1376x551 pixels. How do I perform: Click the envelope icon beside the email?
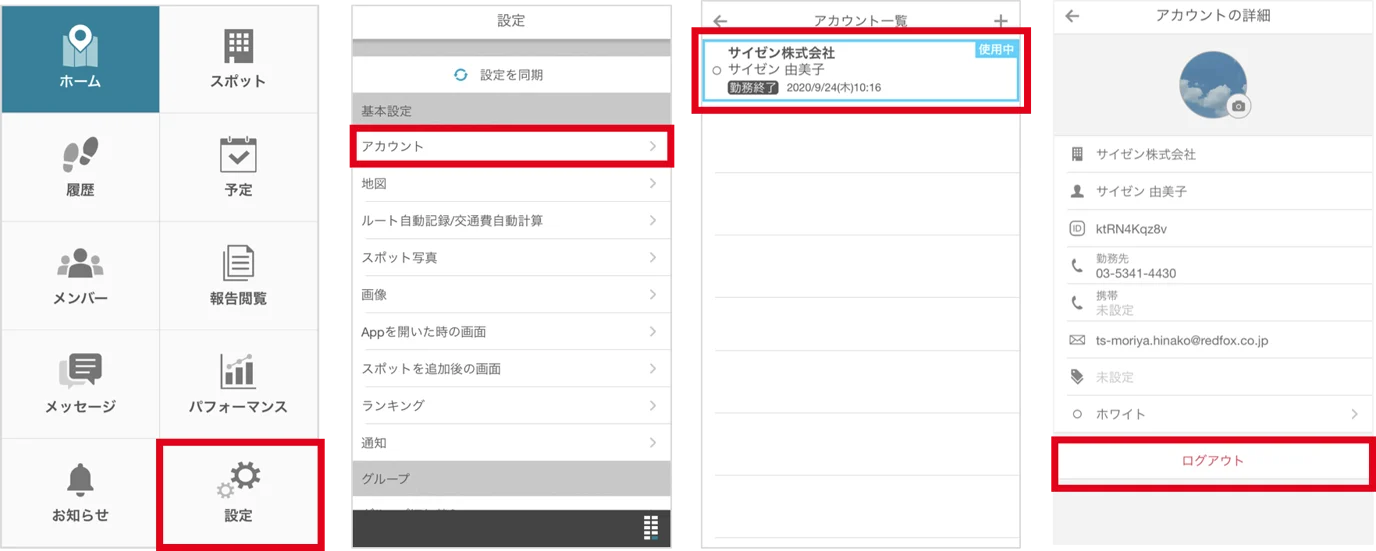(1077, 340)
